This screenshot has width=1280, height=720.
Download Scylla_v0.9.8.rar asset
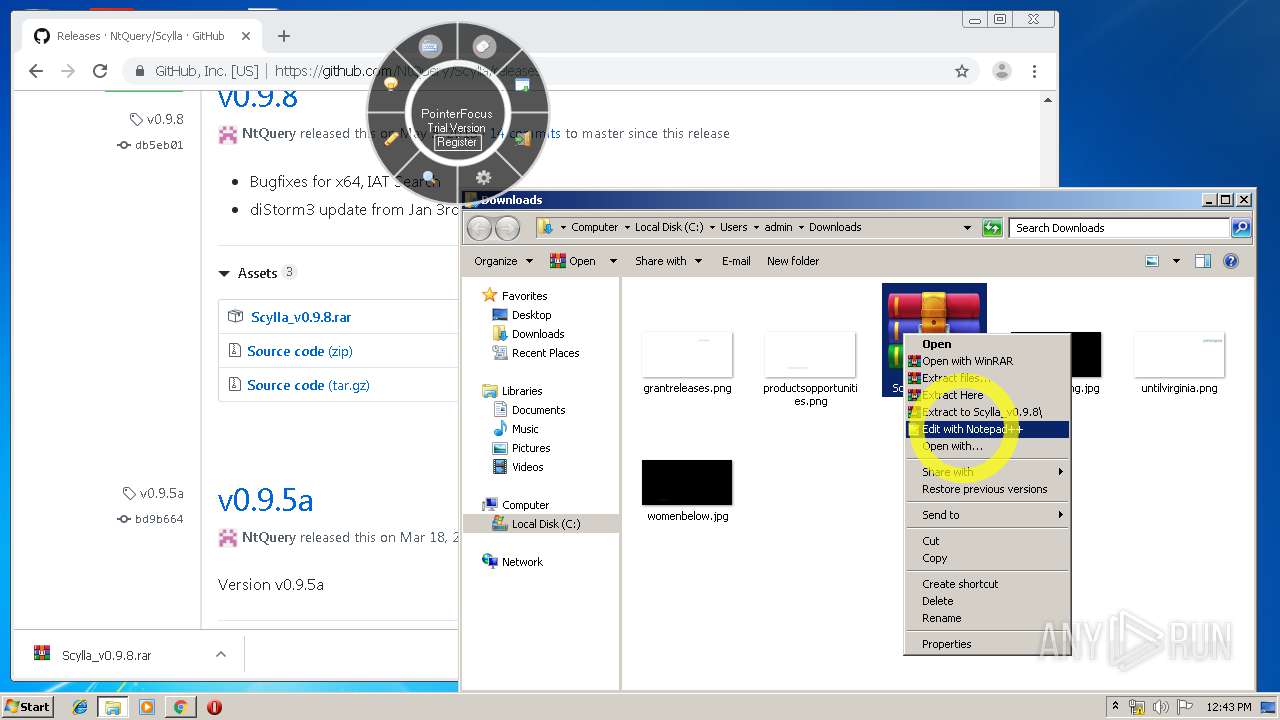[x=300, y=317]
